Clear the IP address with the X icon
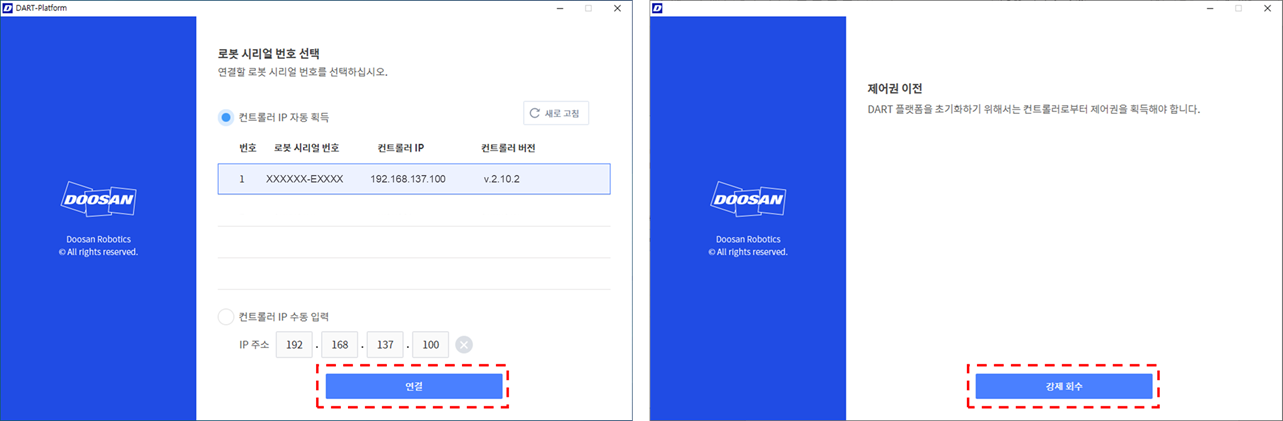The image size is (1283, 421). (x=464, y=345)
